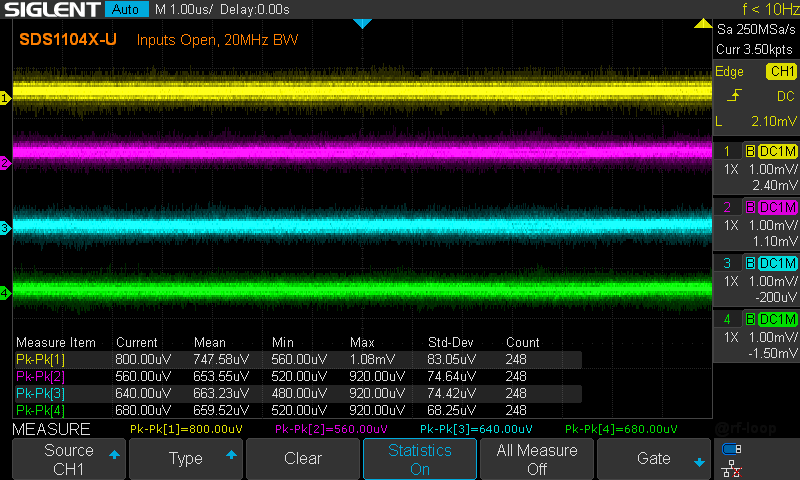This screenshot has width=800, height=480.
Task: Click the channel 1 offset 2.40mV value
Action: 774,185
